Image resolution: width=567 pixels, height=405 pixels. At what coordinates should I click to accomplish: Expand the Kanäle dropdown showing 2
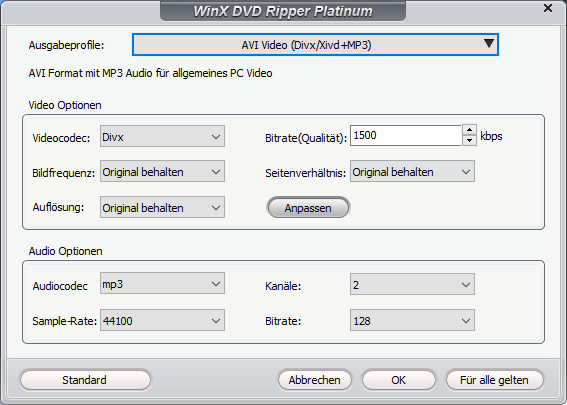click(412, 284)
